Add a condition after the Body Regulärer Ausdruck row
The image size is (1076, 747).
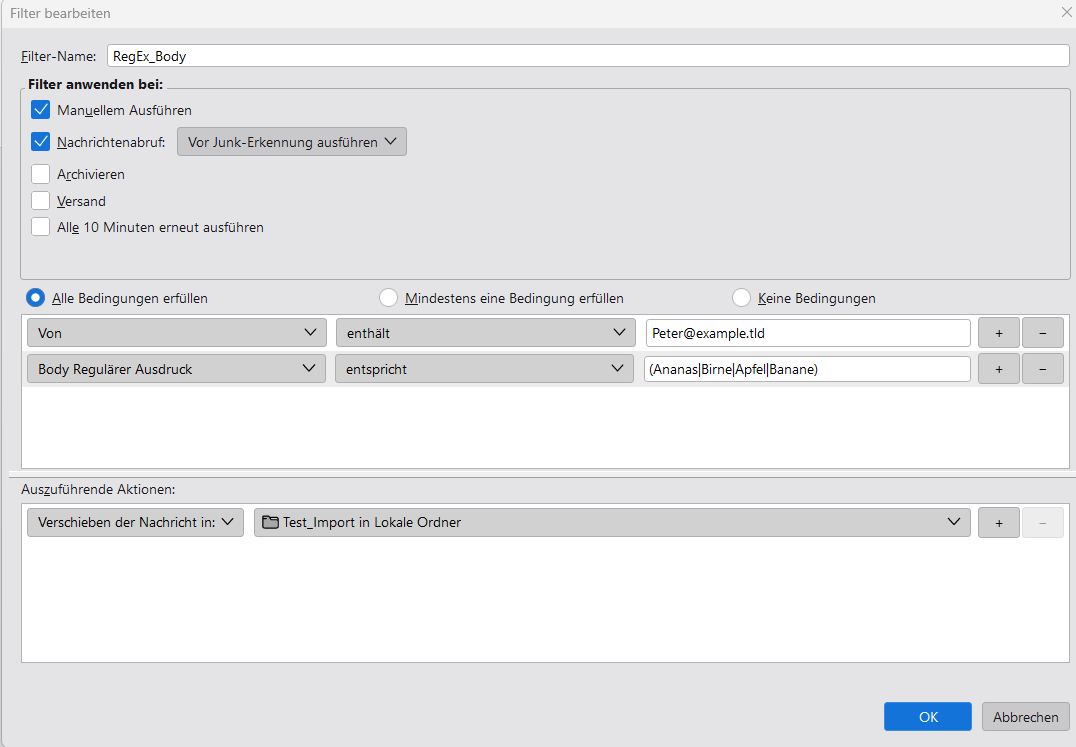coord(998,369)
